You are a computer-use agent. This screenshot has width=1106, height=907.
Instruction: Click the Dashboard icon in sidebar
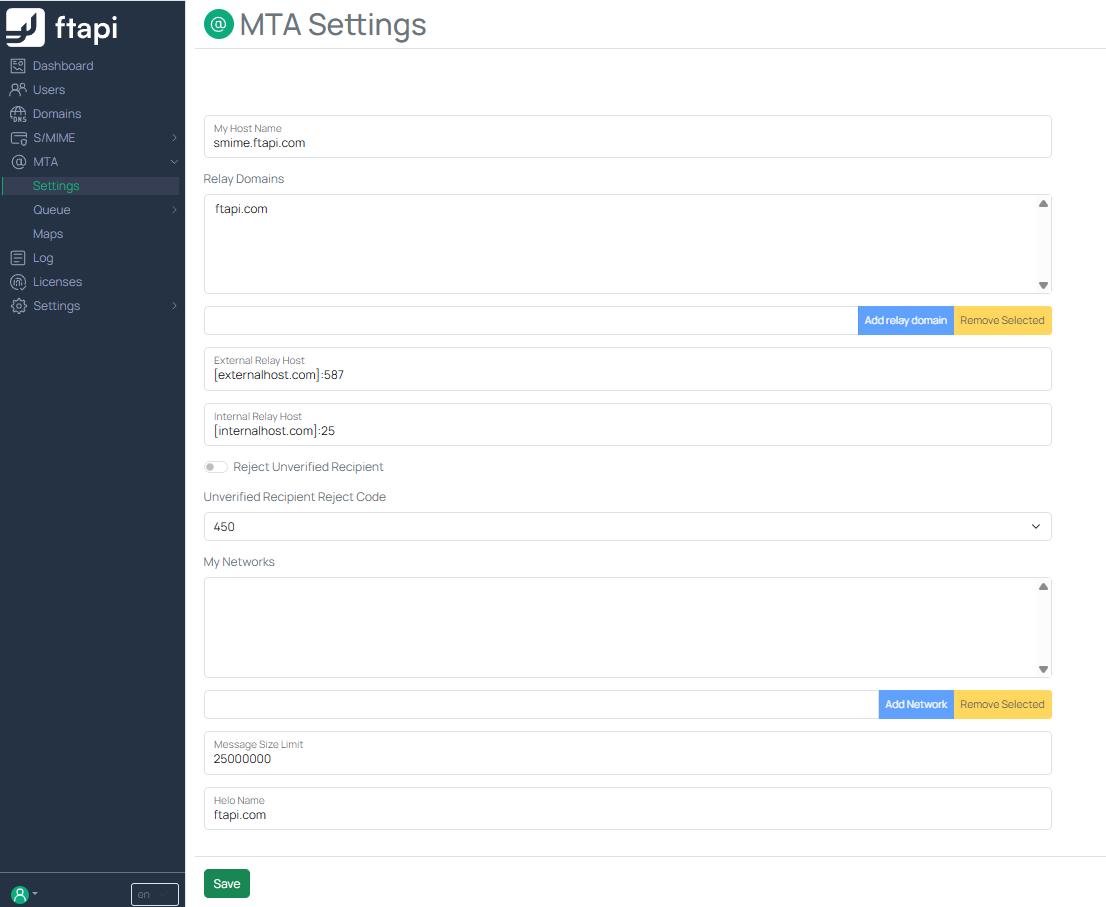pos(18,66)
